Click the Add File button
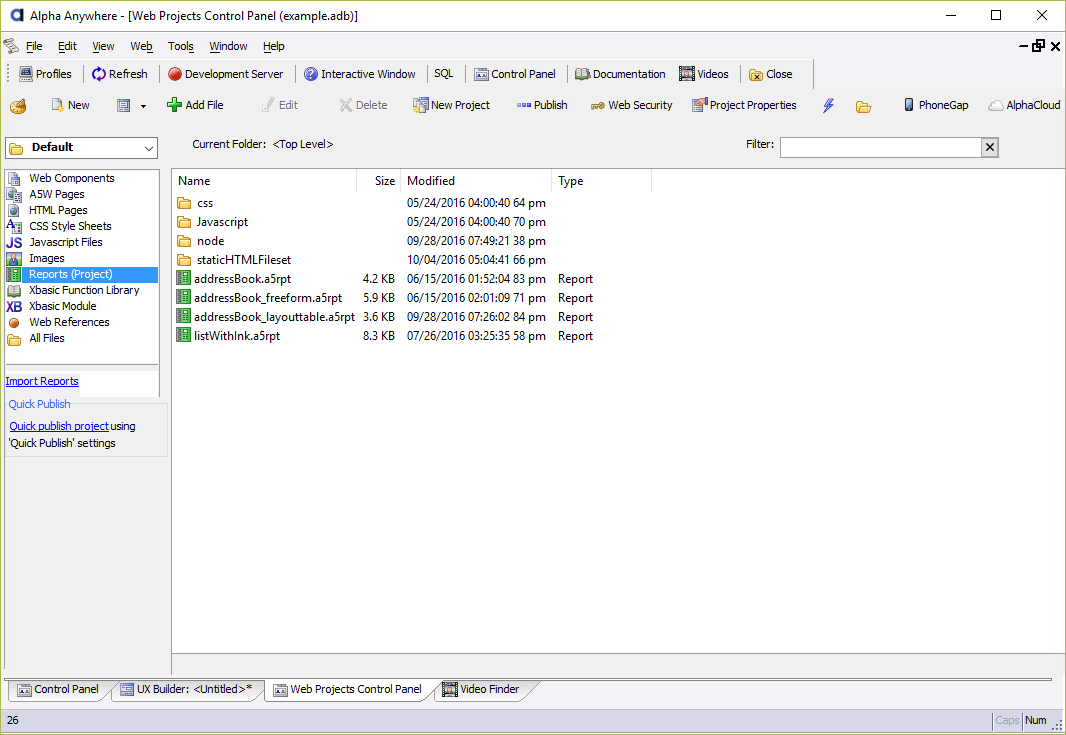 pos(195,105)
